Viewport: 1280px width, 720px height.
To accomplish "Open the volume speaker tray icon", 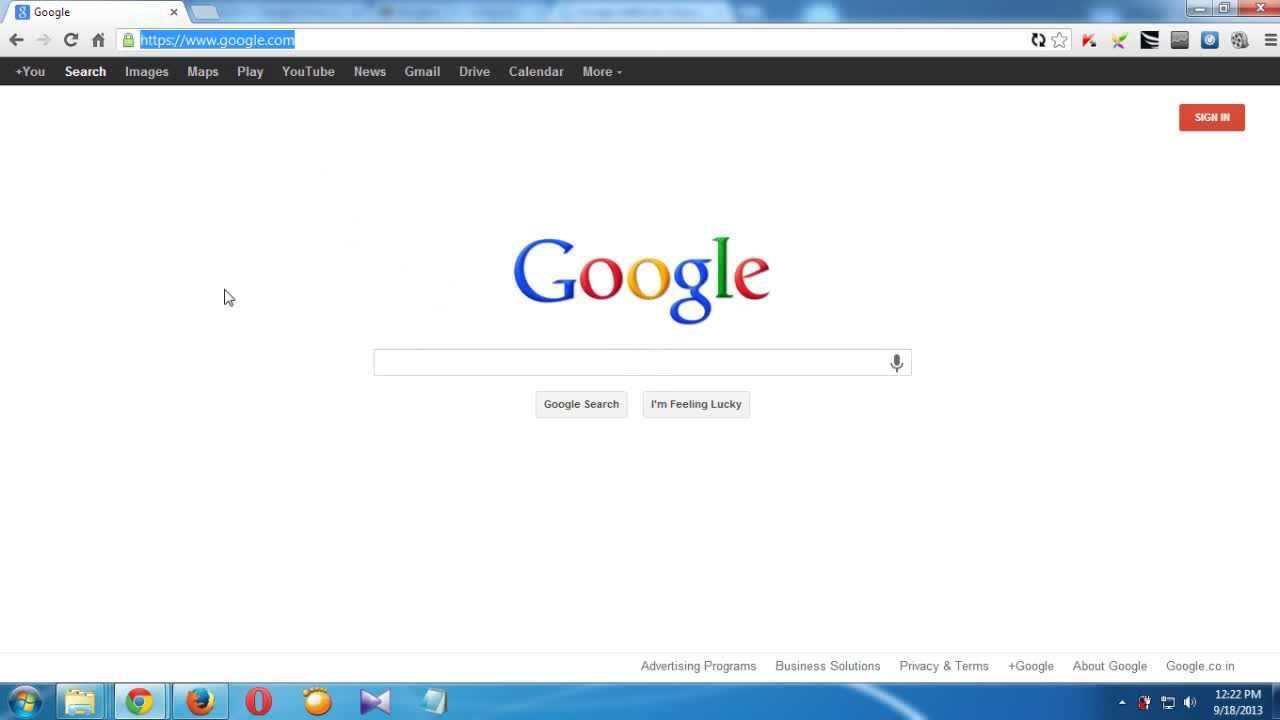I will (1190, 702).
